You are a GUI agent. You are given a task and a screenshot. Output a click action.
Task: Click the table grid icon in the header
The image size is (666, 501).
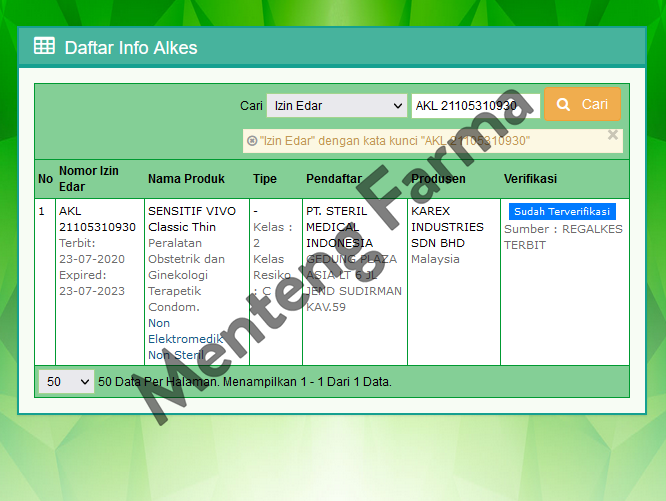[44, 46]
